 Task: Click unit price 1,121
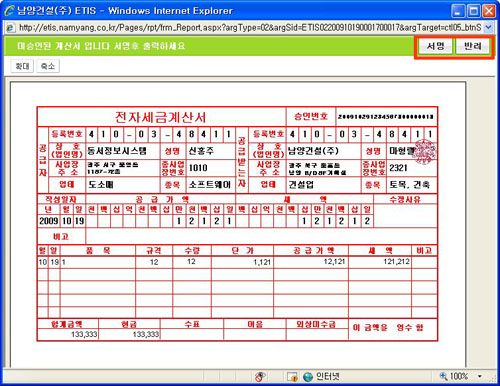[x=262, y=262]
